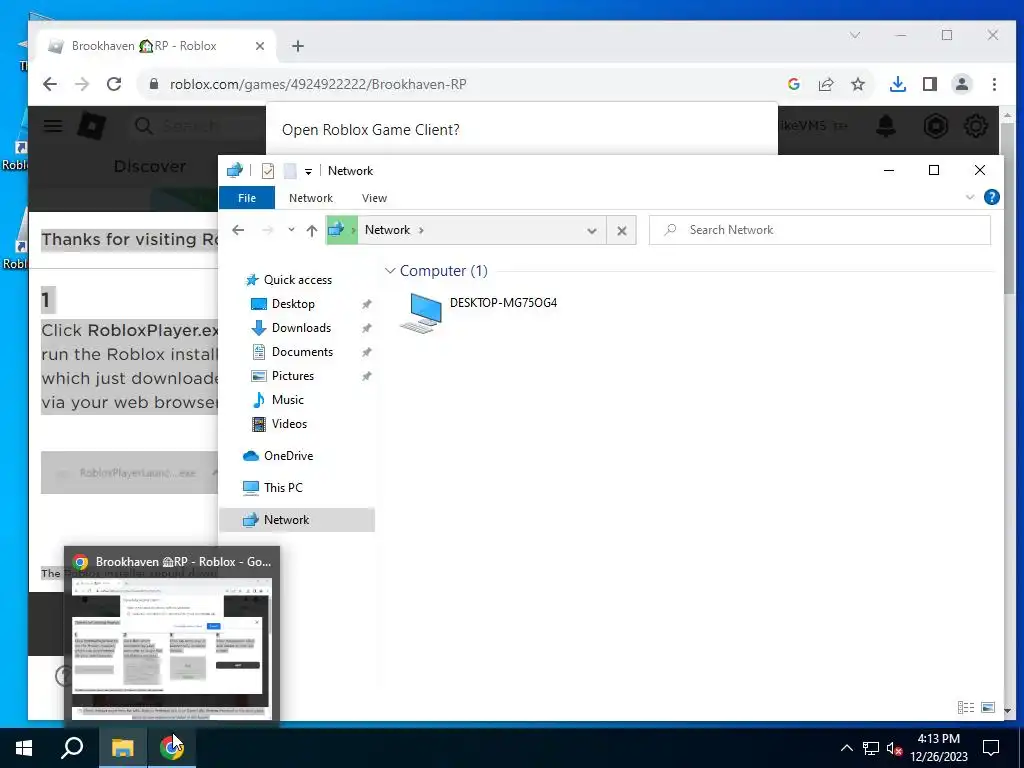The width and height of the screenshot is (1024, 768).
Task: Open the recent locations dropdown in Explorer
Action: pos(291,230)
